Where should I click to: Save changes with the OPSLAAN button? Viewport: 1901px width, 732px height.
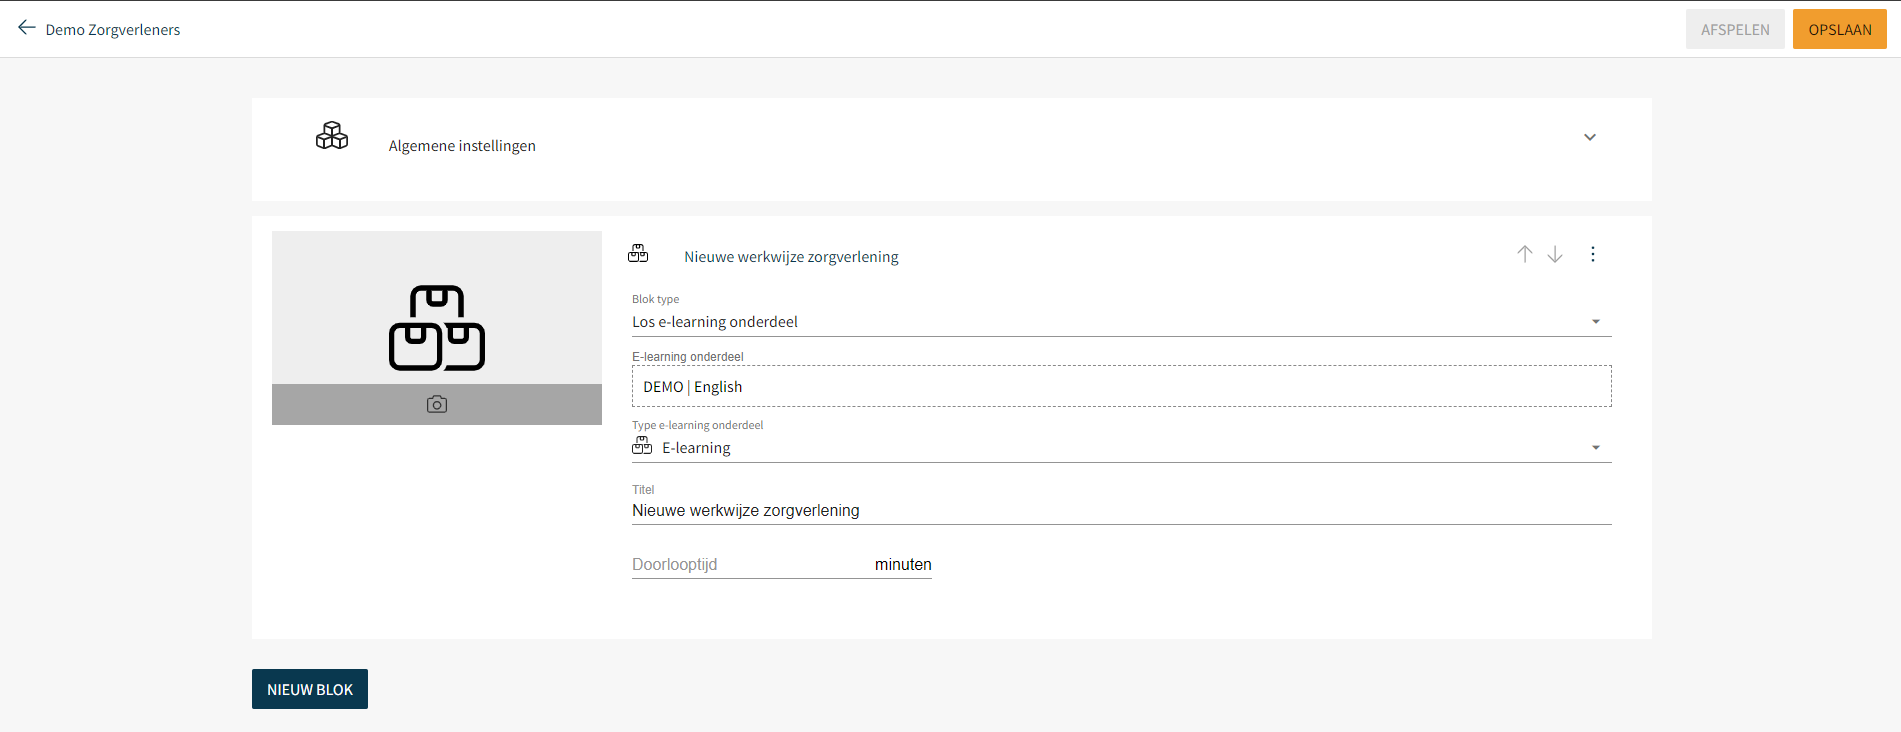pos(1839,29)
